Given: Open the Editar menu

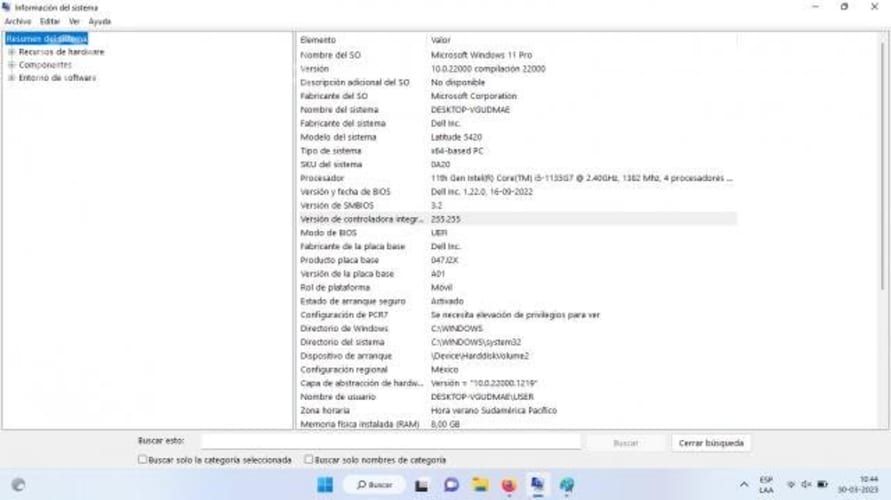Looking at the screenshot, I should point(49,21).
